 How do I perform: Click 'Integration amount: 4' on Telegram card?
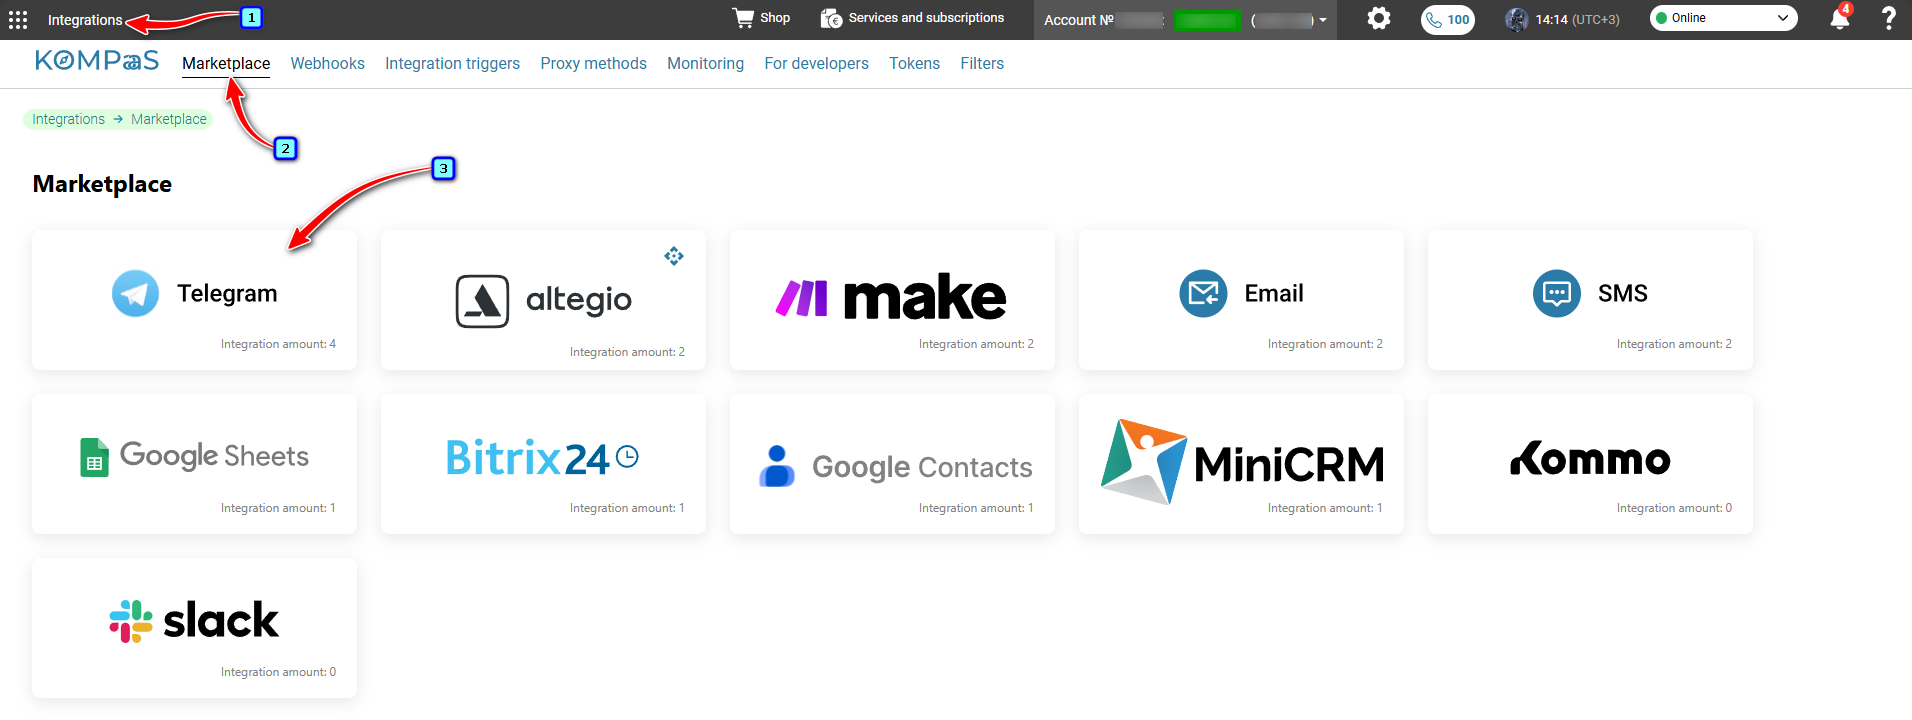(278, 344)
